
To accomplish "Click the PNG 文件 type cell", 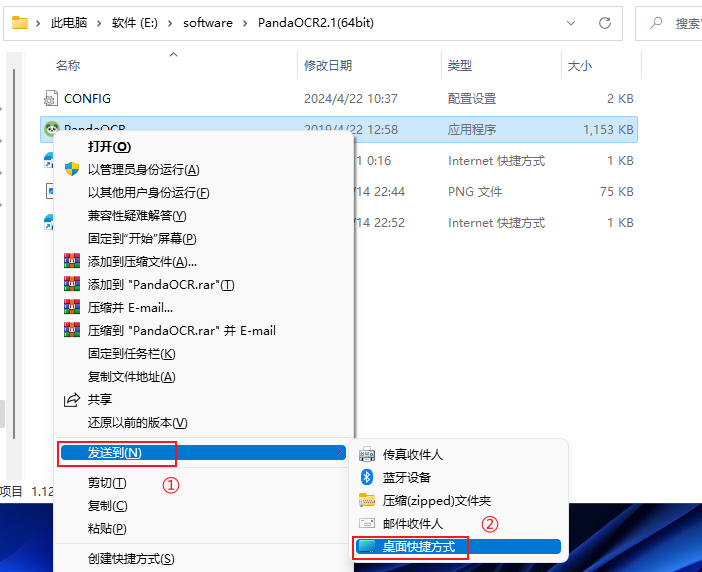I will [475, 192].
